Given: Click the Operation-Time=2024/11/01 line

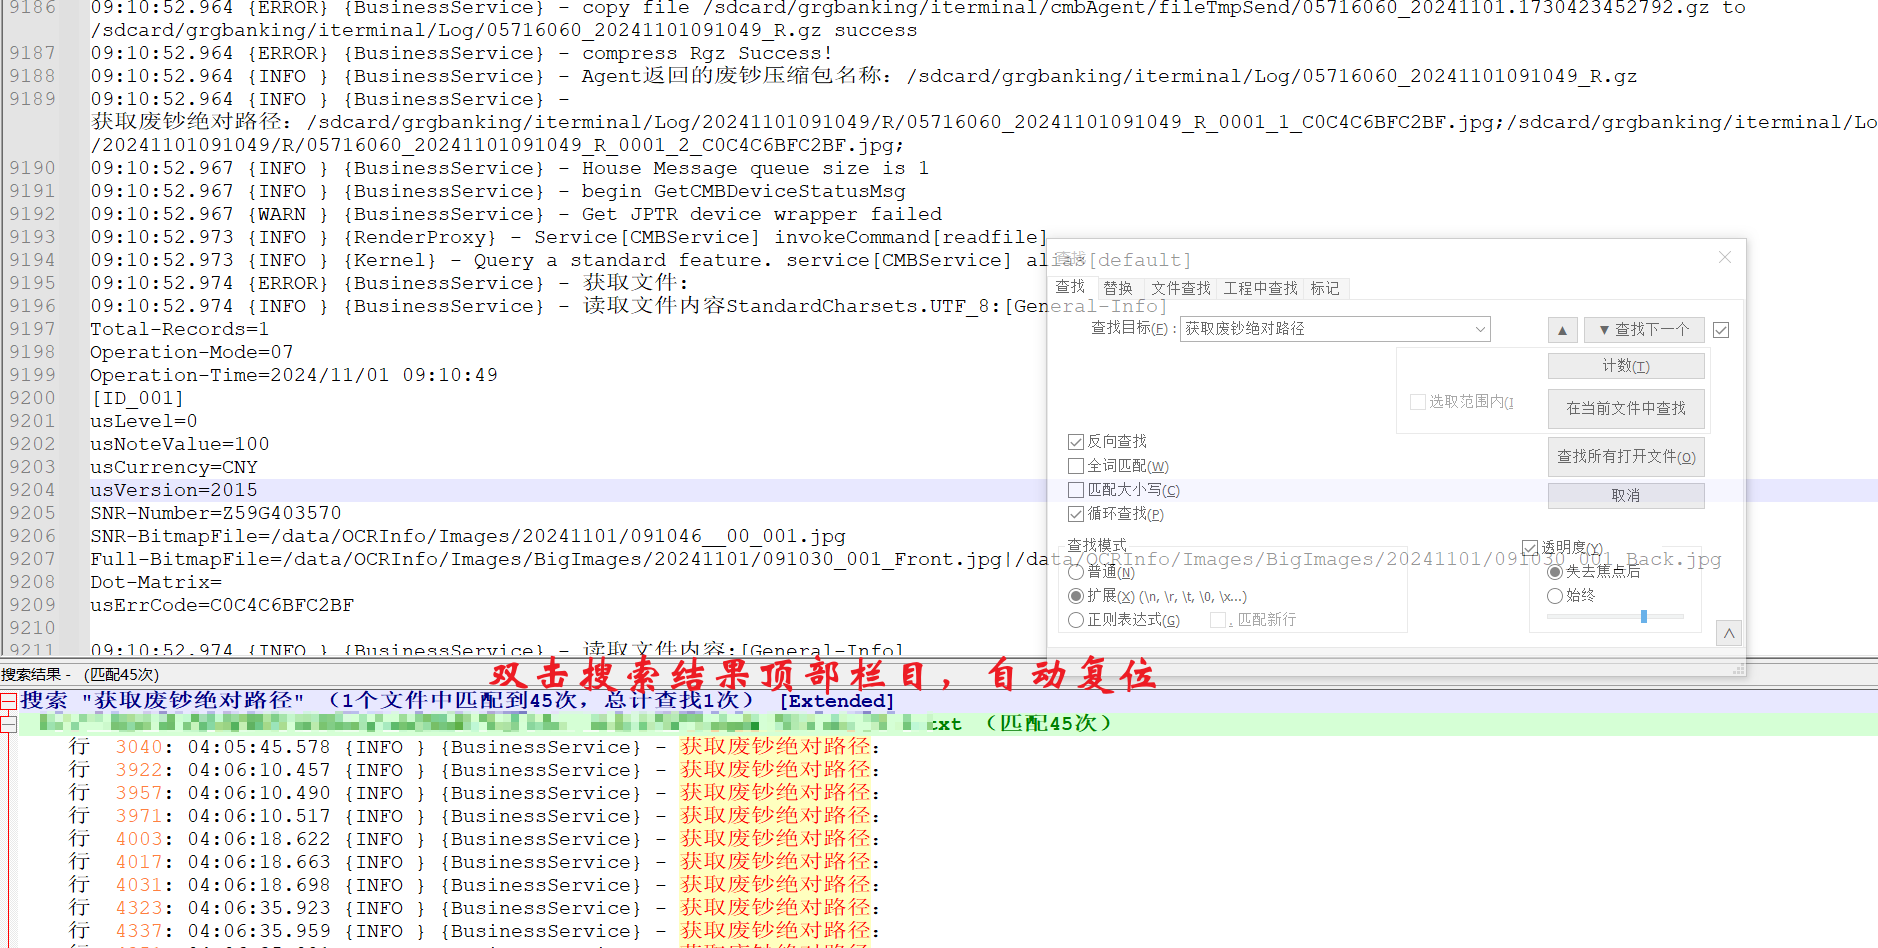Looking at the screenshot, I should [294, 375].
